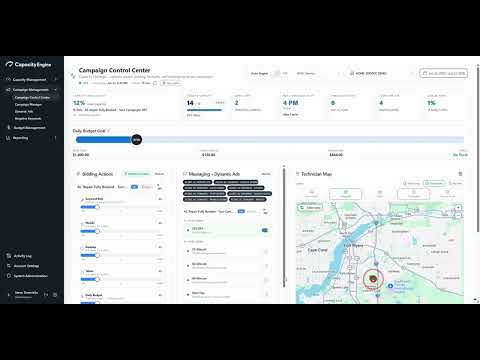Screen dimensions: 480x360
Task: Open the date range picker
Action: click(x=443, y=73)
